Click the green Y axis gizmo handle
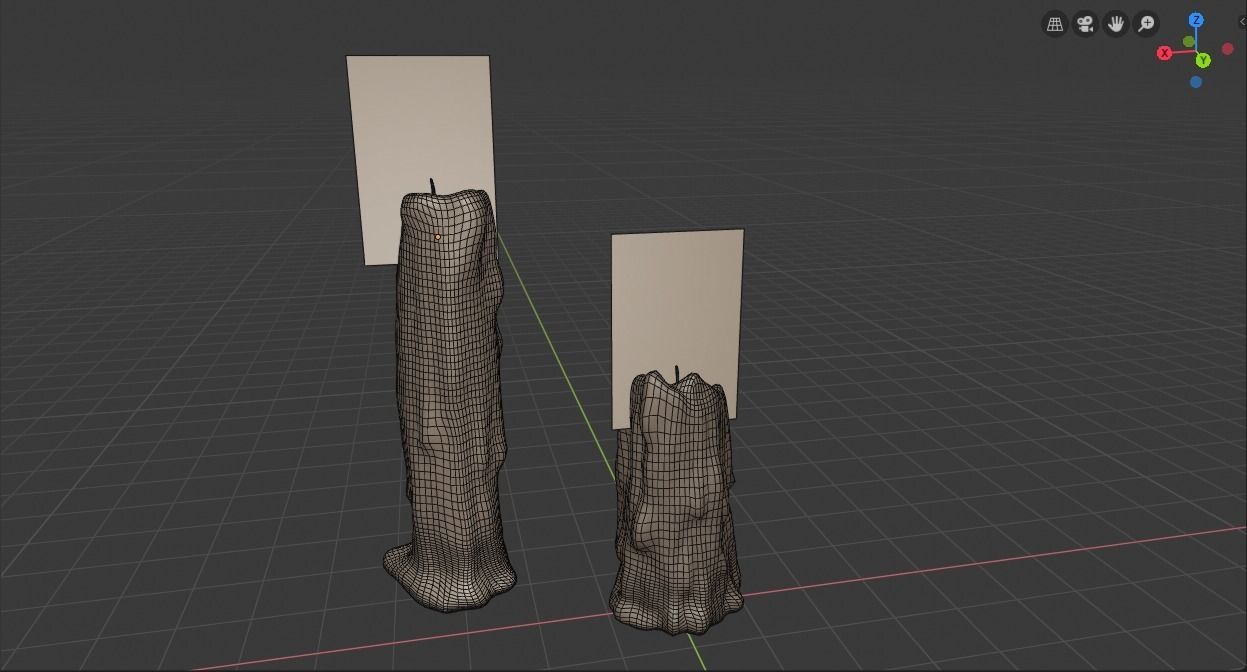The image size is (1247, 672). 1203,61
